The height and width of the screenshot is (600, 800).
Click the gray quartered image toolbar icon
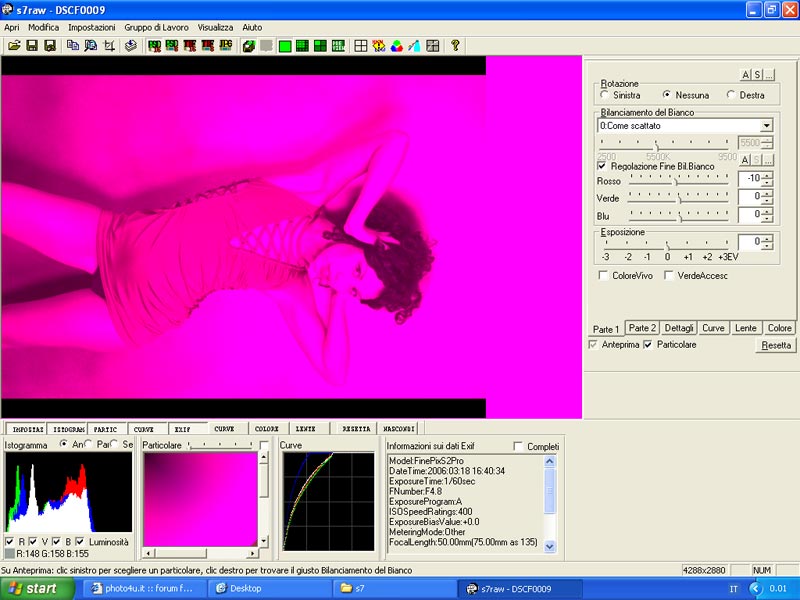tap(433, 46)
